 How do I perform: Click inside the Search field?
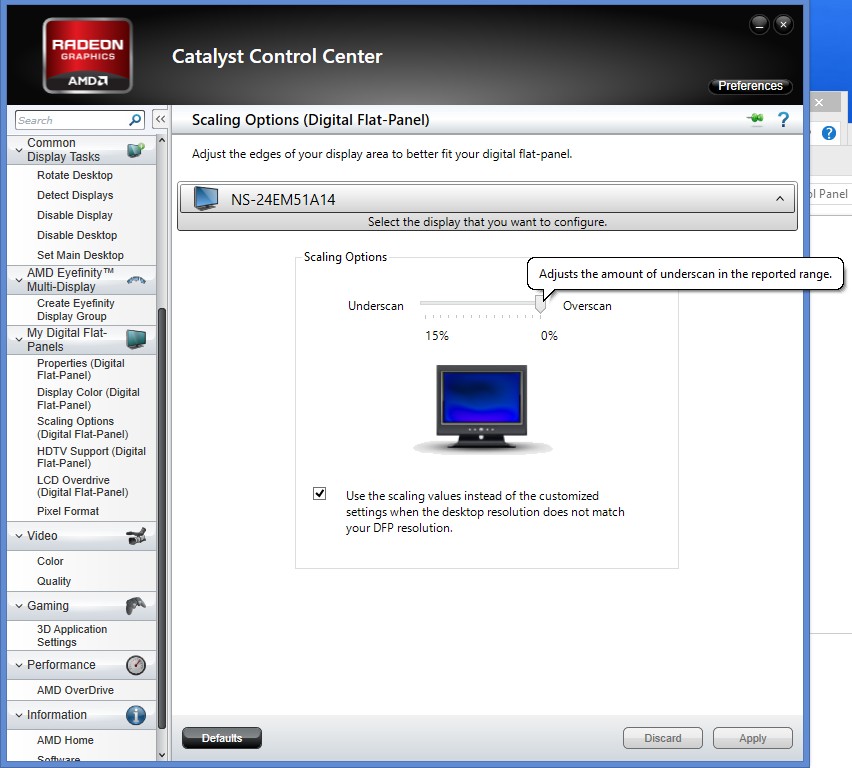pos(70,119)
